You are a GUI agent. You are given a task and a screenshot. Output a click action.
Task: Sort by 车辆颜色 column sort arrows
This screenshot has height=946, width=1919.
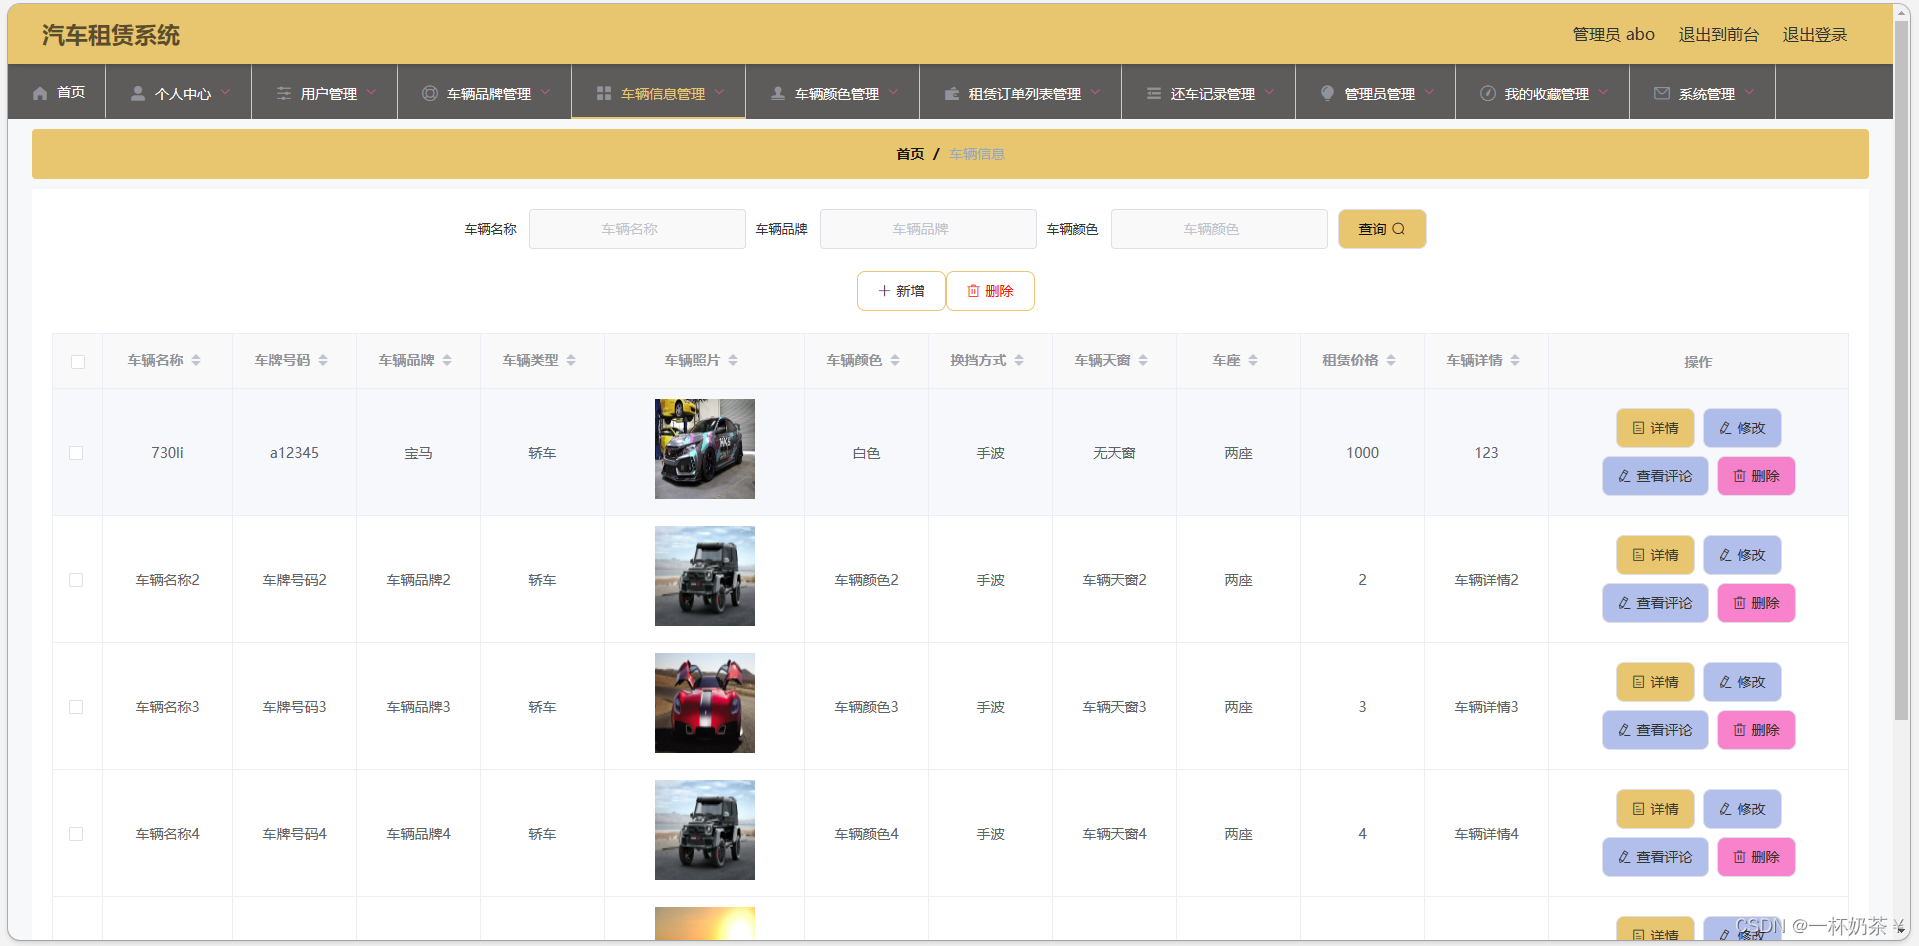click(x=895, y=360)
